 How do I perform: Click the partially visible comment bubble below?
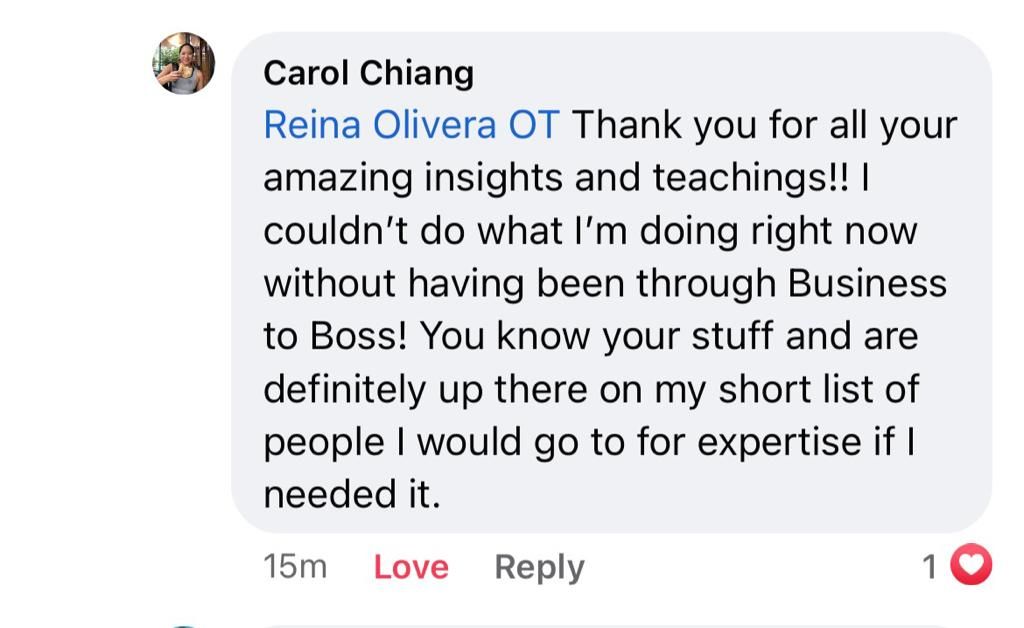(x=600, y=624)
